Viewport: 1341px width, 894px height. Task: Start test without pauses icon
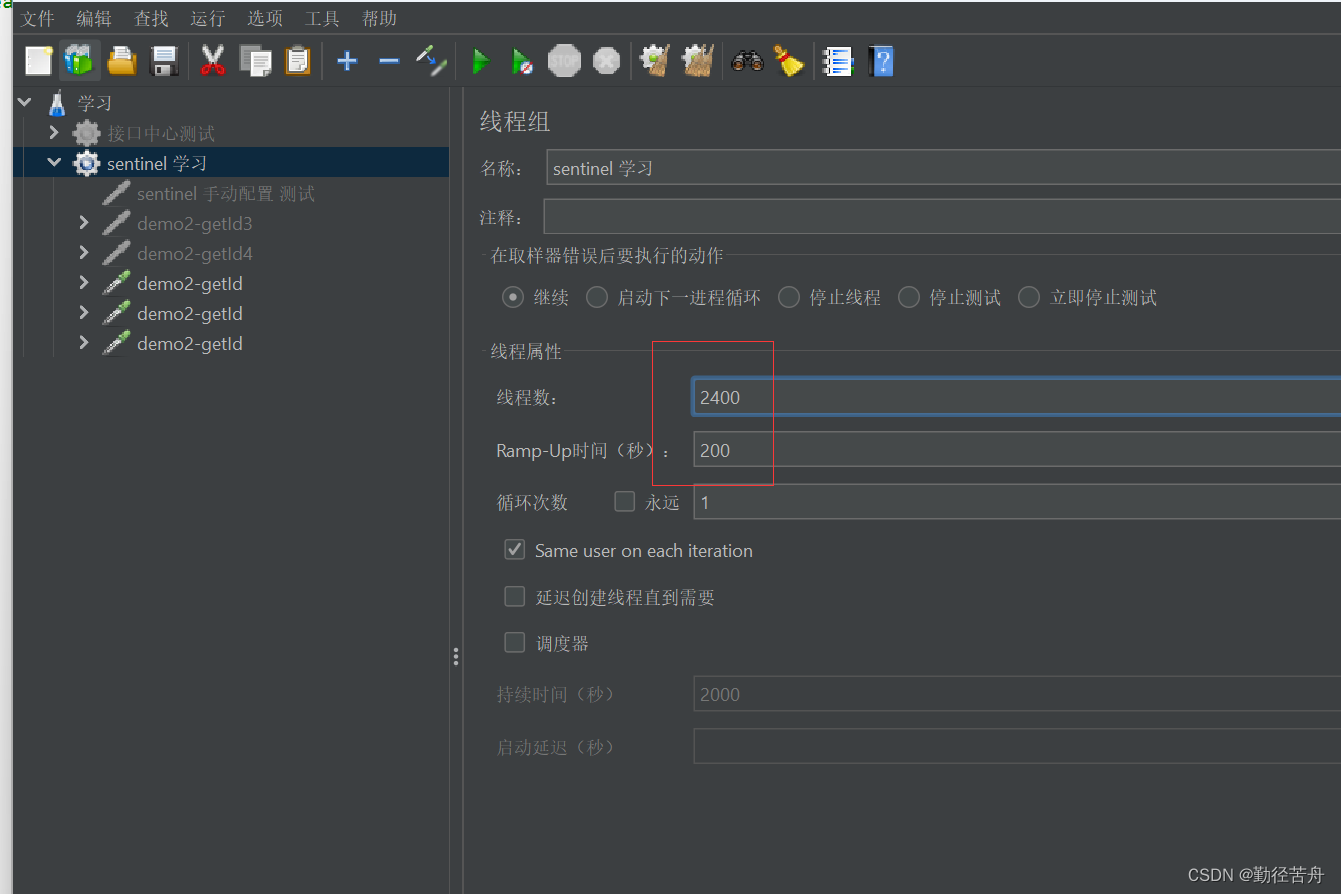522,61
